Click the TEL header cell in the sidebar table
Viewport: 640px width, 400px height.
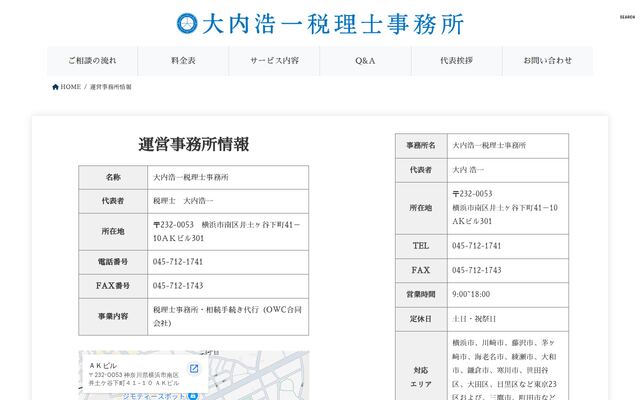[421, 246]
